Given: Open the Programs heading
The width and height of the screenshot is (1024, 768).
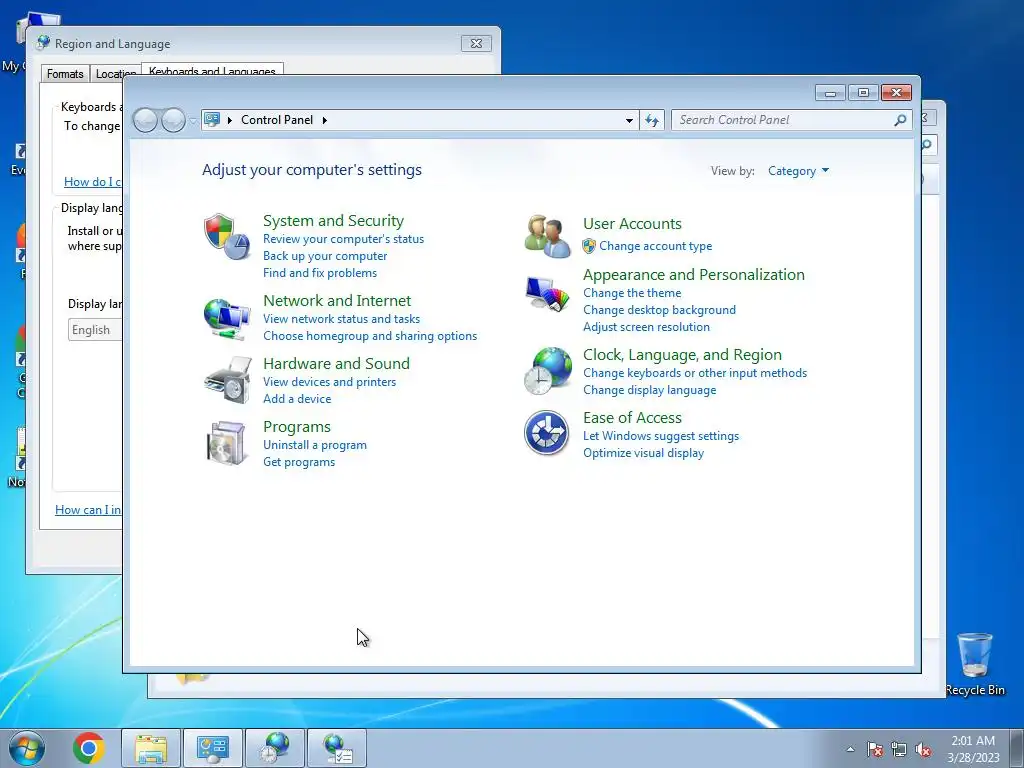Looking at the screenshot, I should pos(296,427).
